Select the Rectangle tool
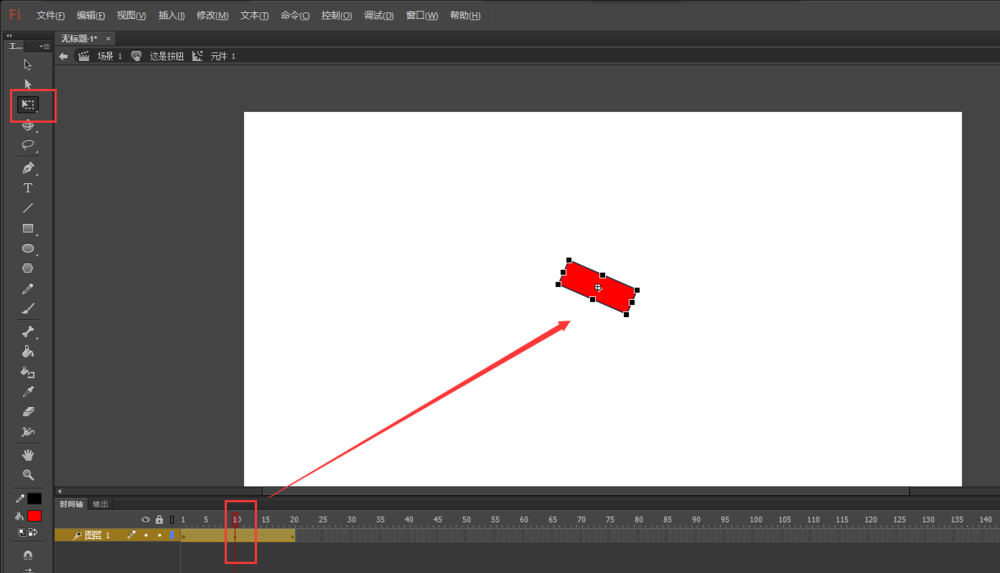This screenshot has height=573, width=1000. coord(27,228)
